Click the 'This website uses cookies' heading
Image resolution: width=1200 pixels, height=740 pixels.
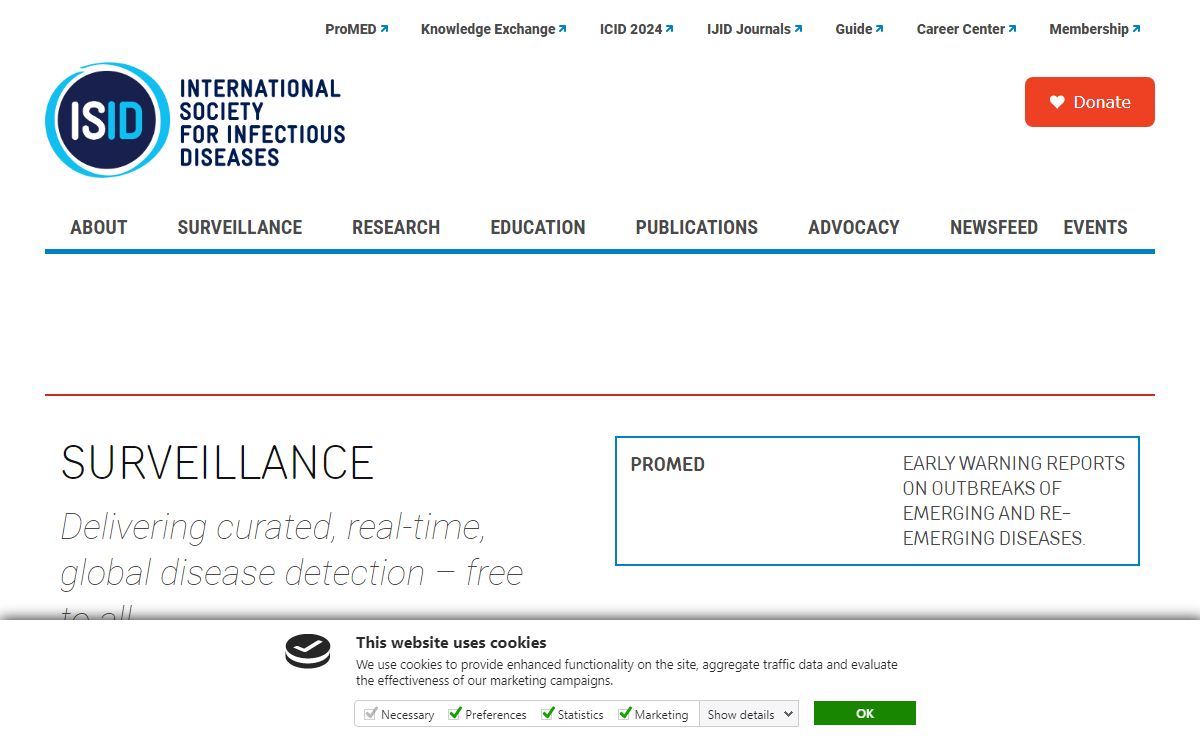(451, 643)
